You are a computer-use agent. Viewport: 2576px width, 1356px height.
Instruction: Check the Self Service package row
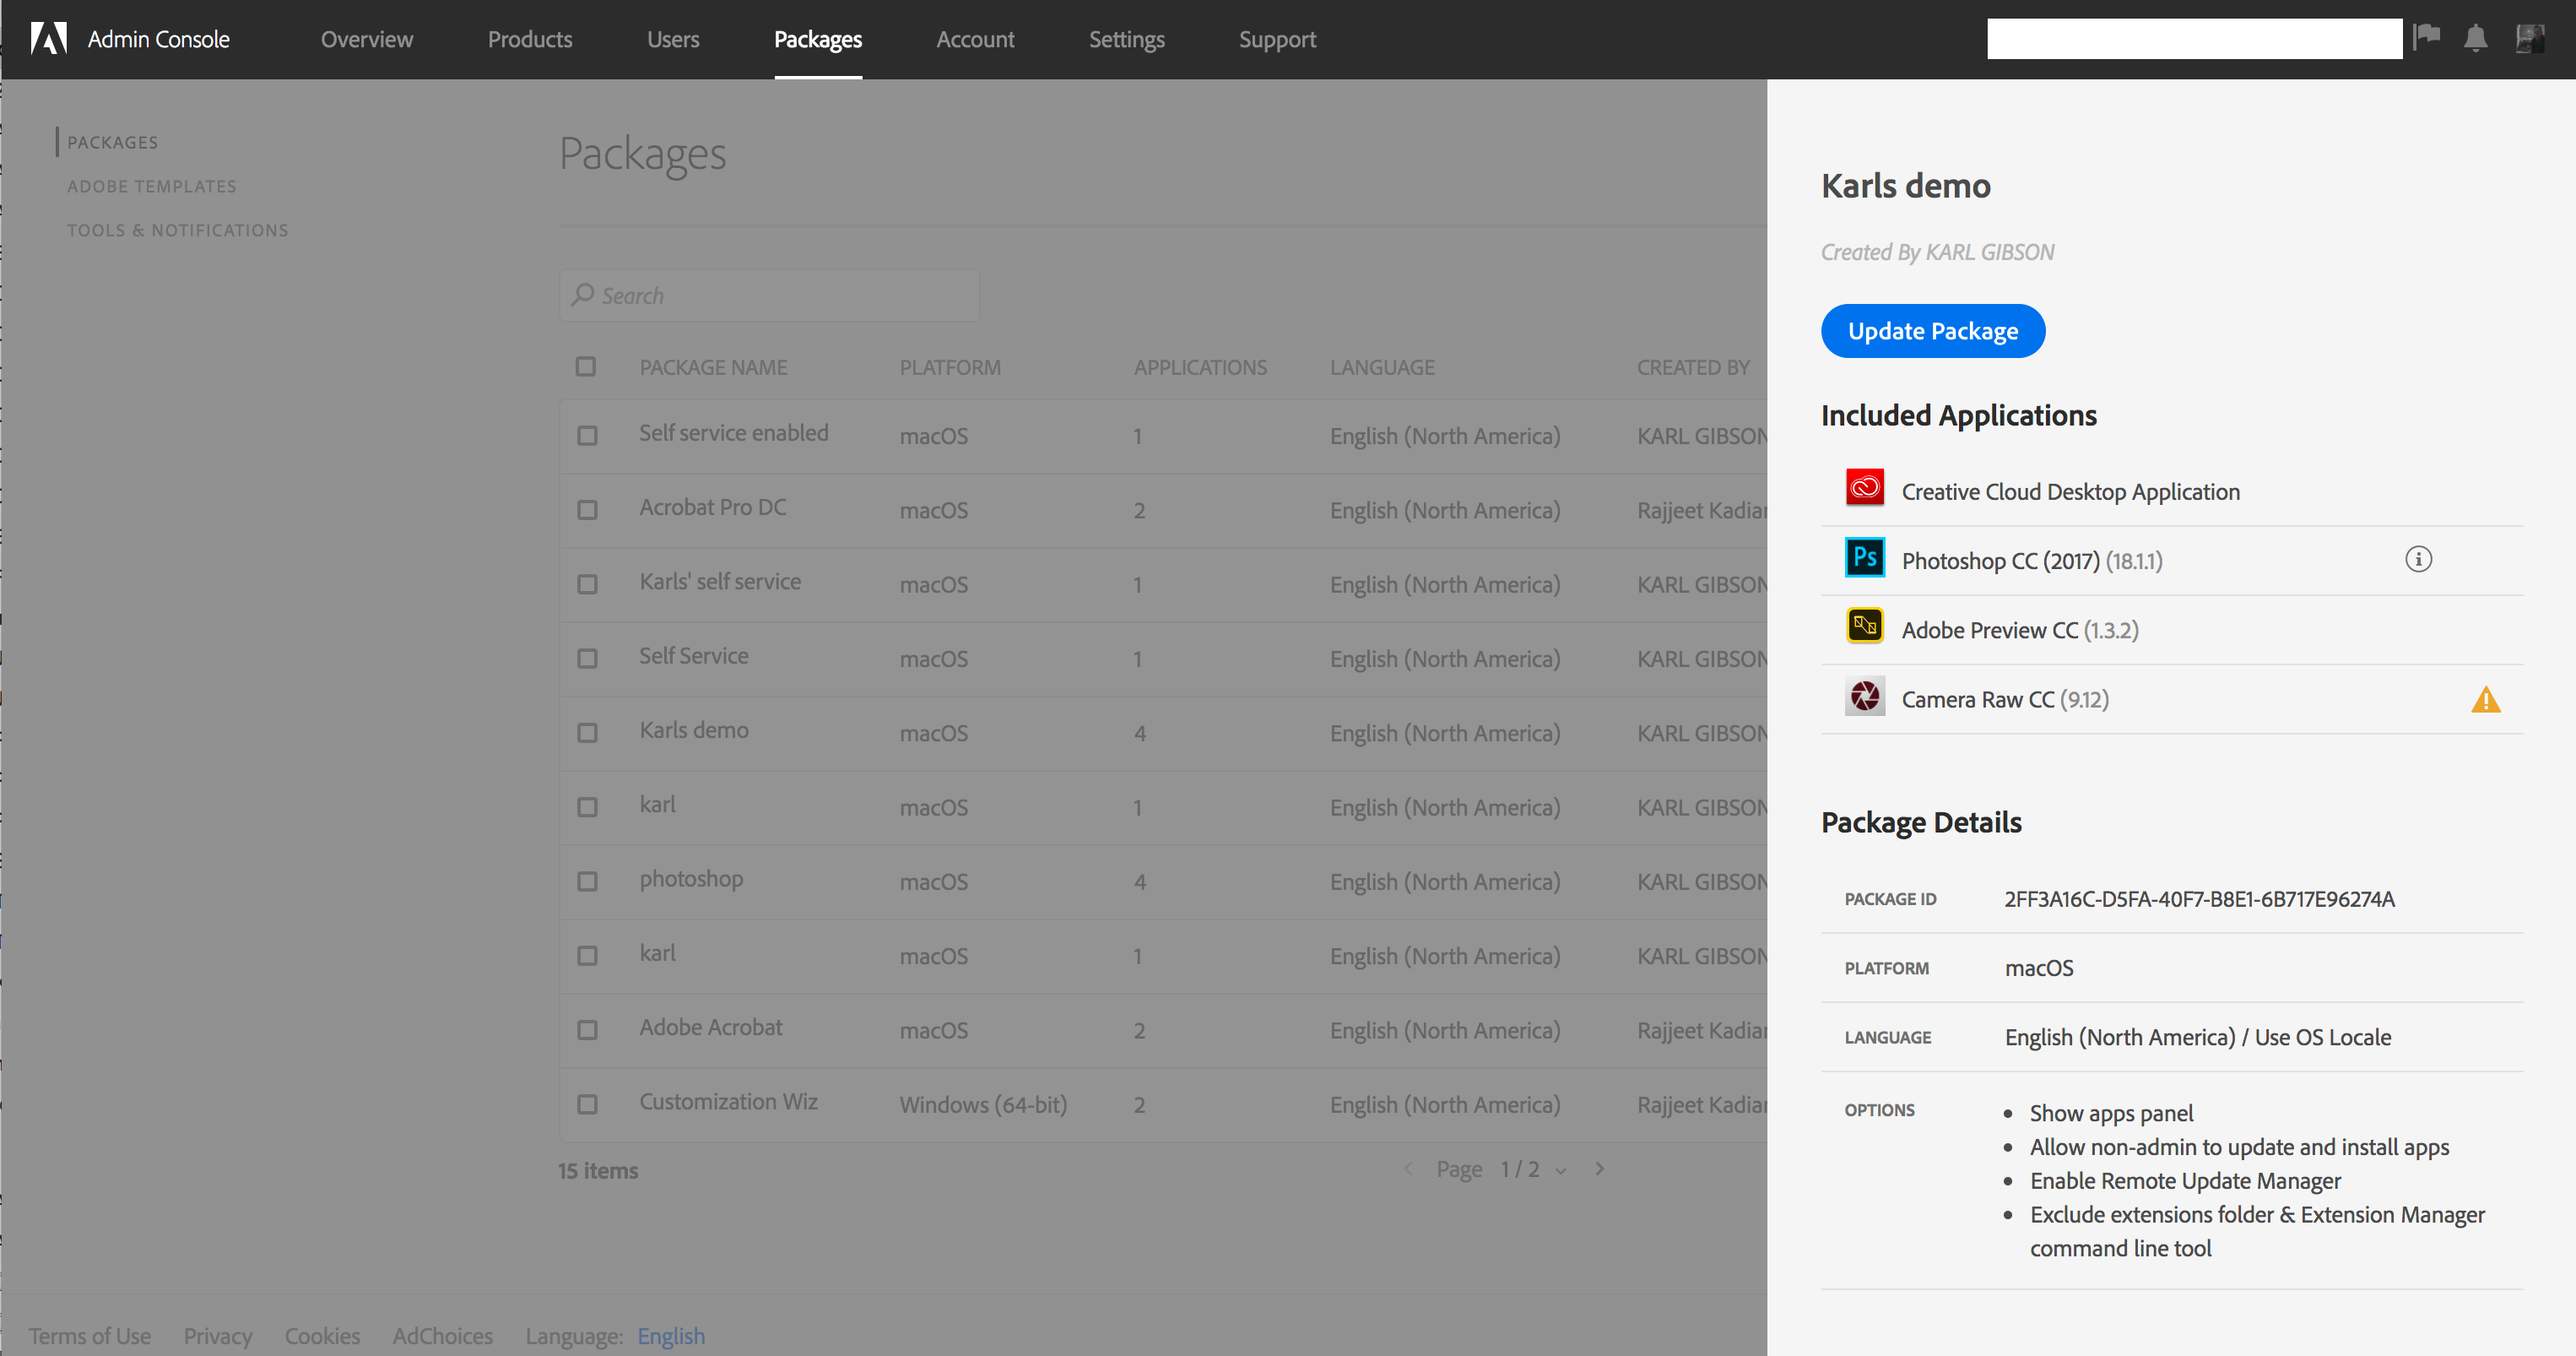(x=587, y=659)
